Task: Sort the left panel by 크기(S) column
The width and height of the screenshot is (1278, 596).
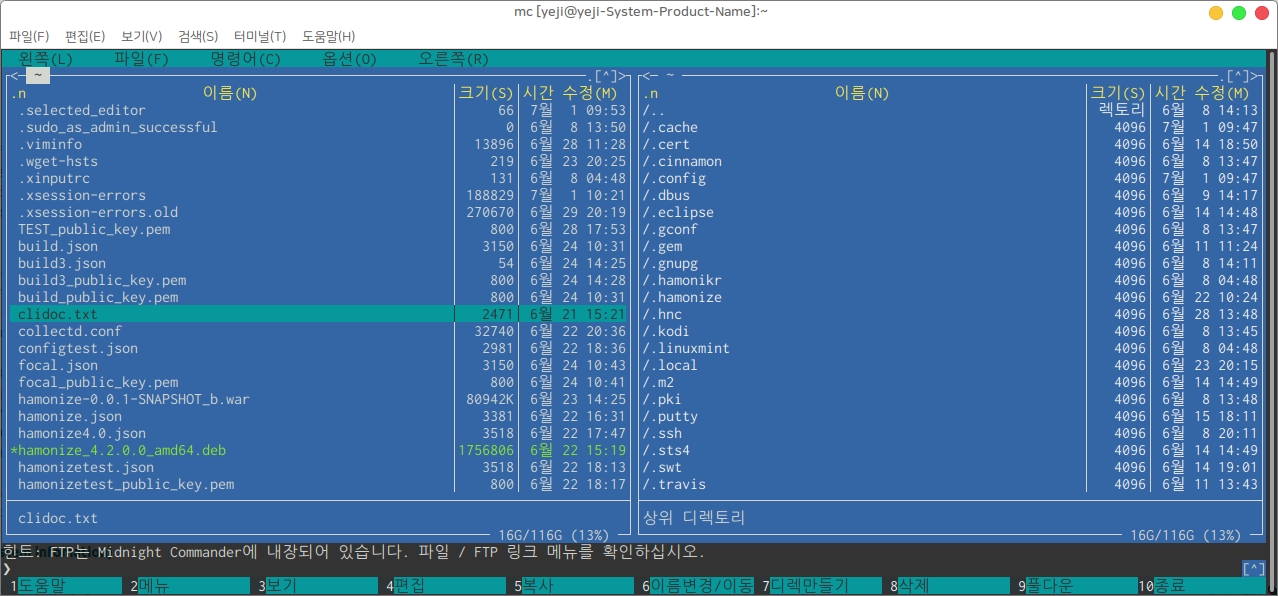Action: 484,93
